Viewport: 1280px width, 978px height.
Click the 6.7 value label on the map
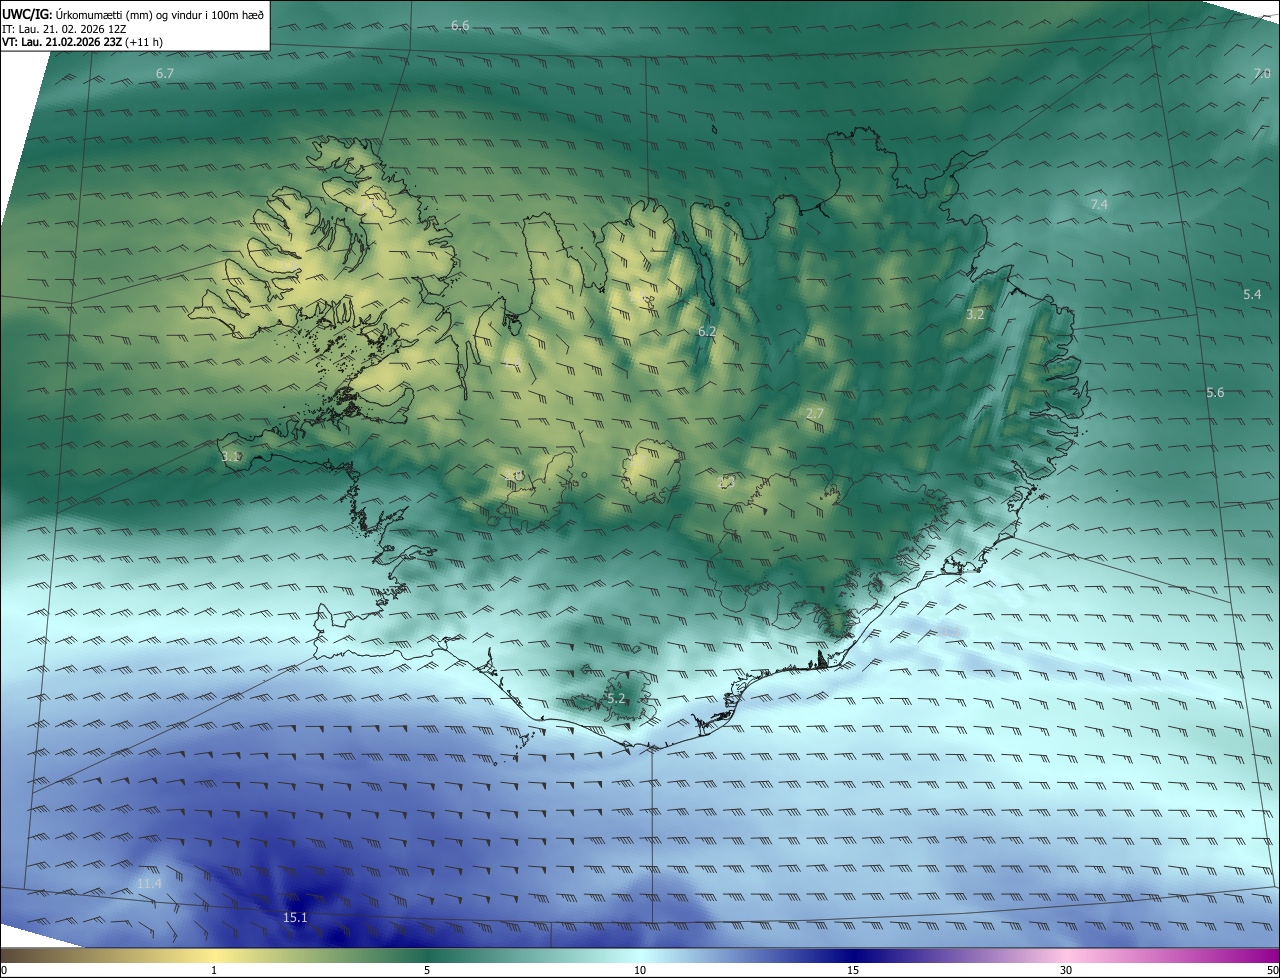point(165,74)
